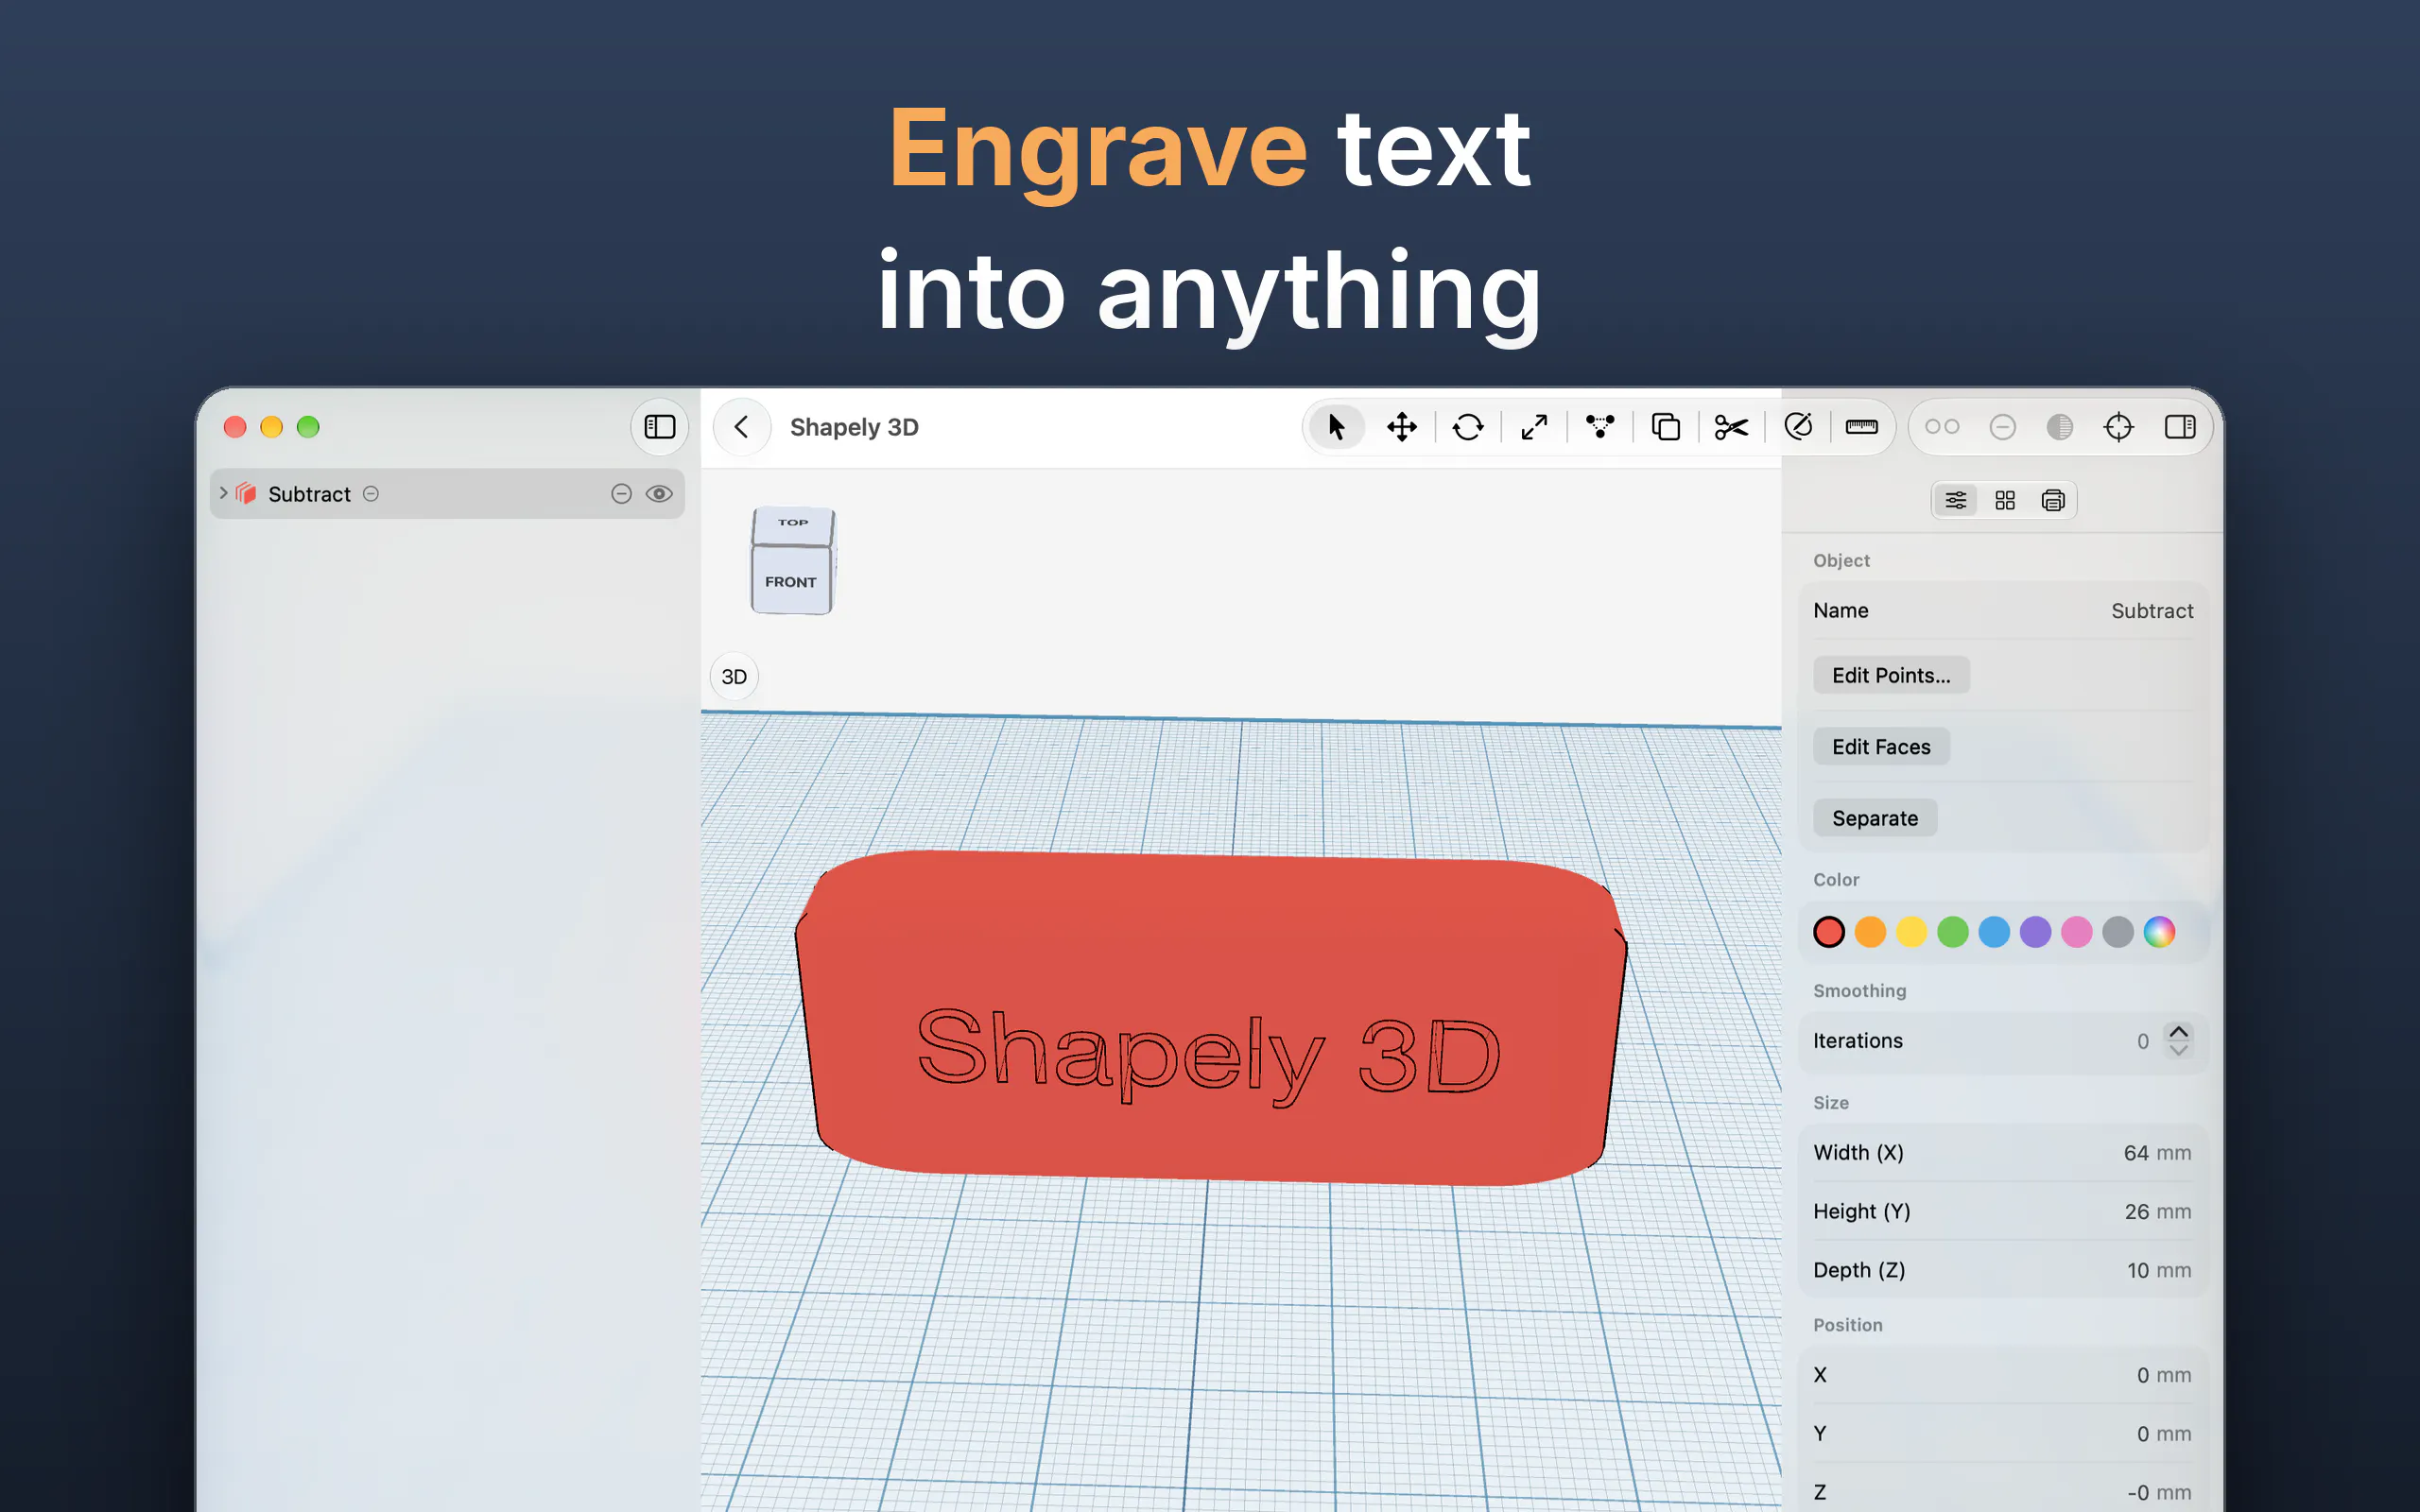The width and height of the screenshot is (2420, 1512).
Task: Click the Depth (Z) value 10 mm
Action: click(2159, 1270)
